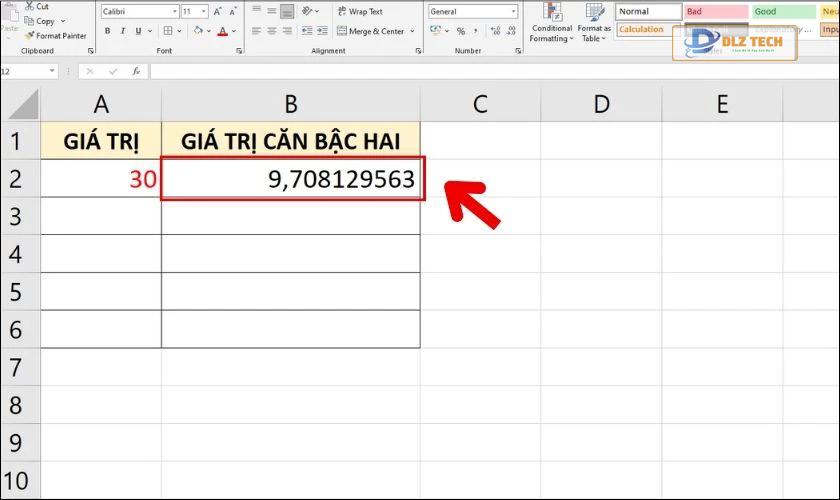The height and width of the screenshot is (500, 840).
Task: Click Decrease Indent icon
Action: coord(307,31)
